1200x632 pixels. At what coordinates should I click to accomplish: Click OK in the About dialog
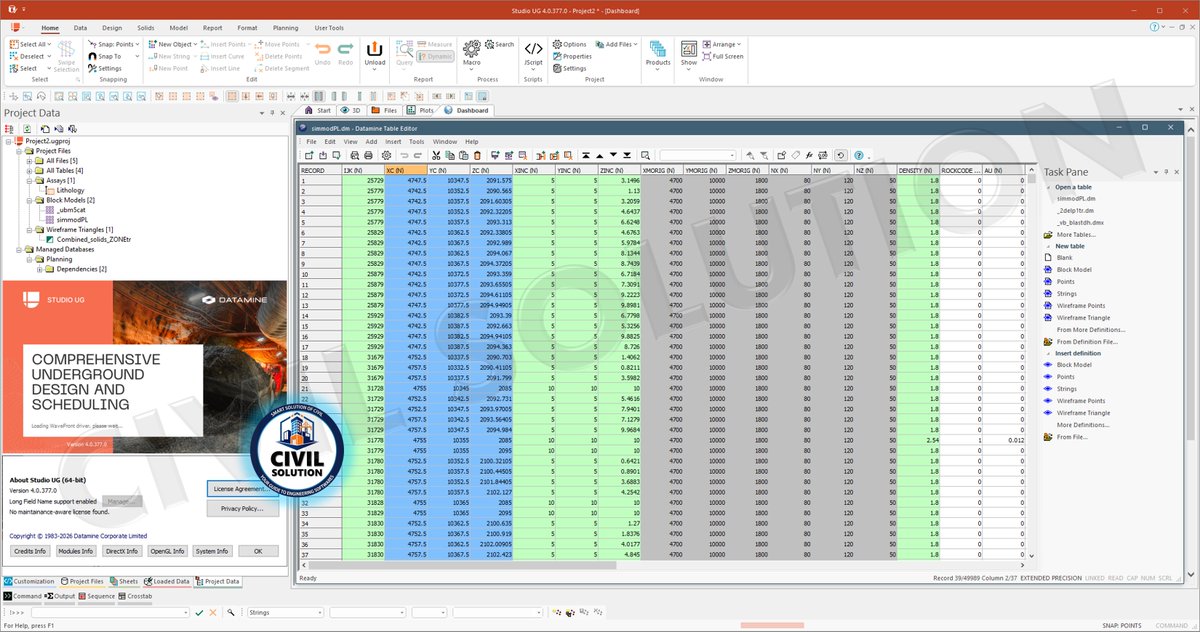click(x=258, y=551)
